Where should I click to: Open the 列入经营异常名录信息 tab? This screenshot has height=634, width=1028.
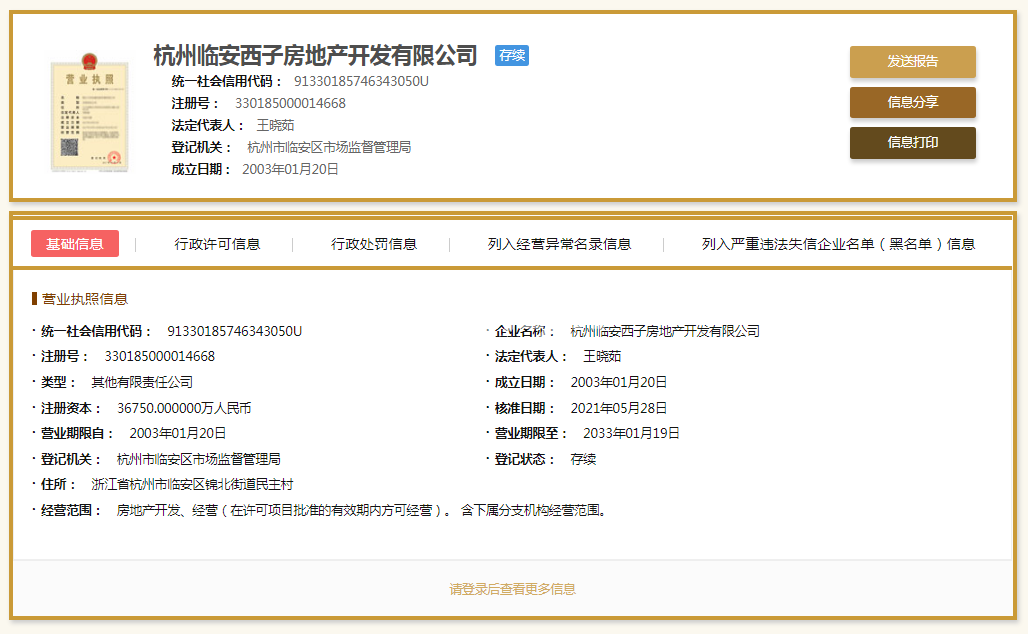point(559,244)
